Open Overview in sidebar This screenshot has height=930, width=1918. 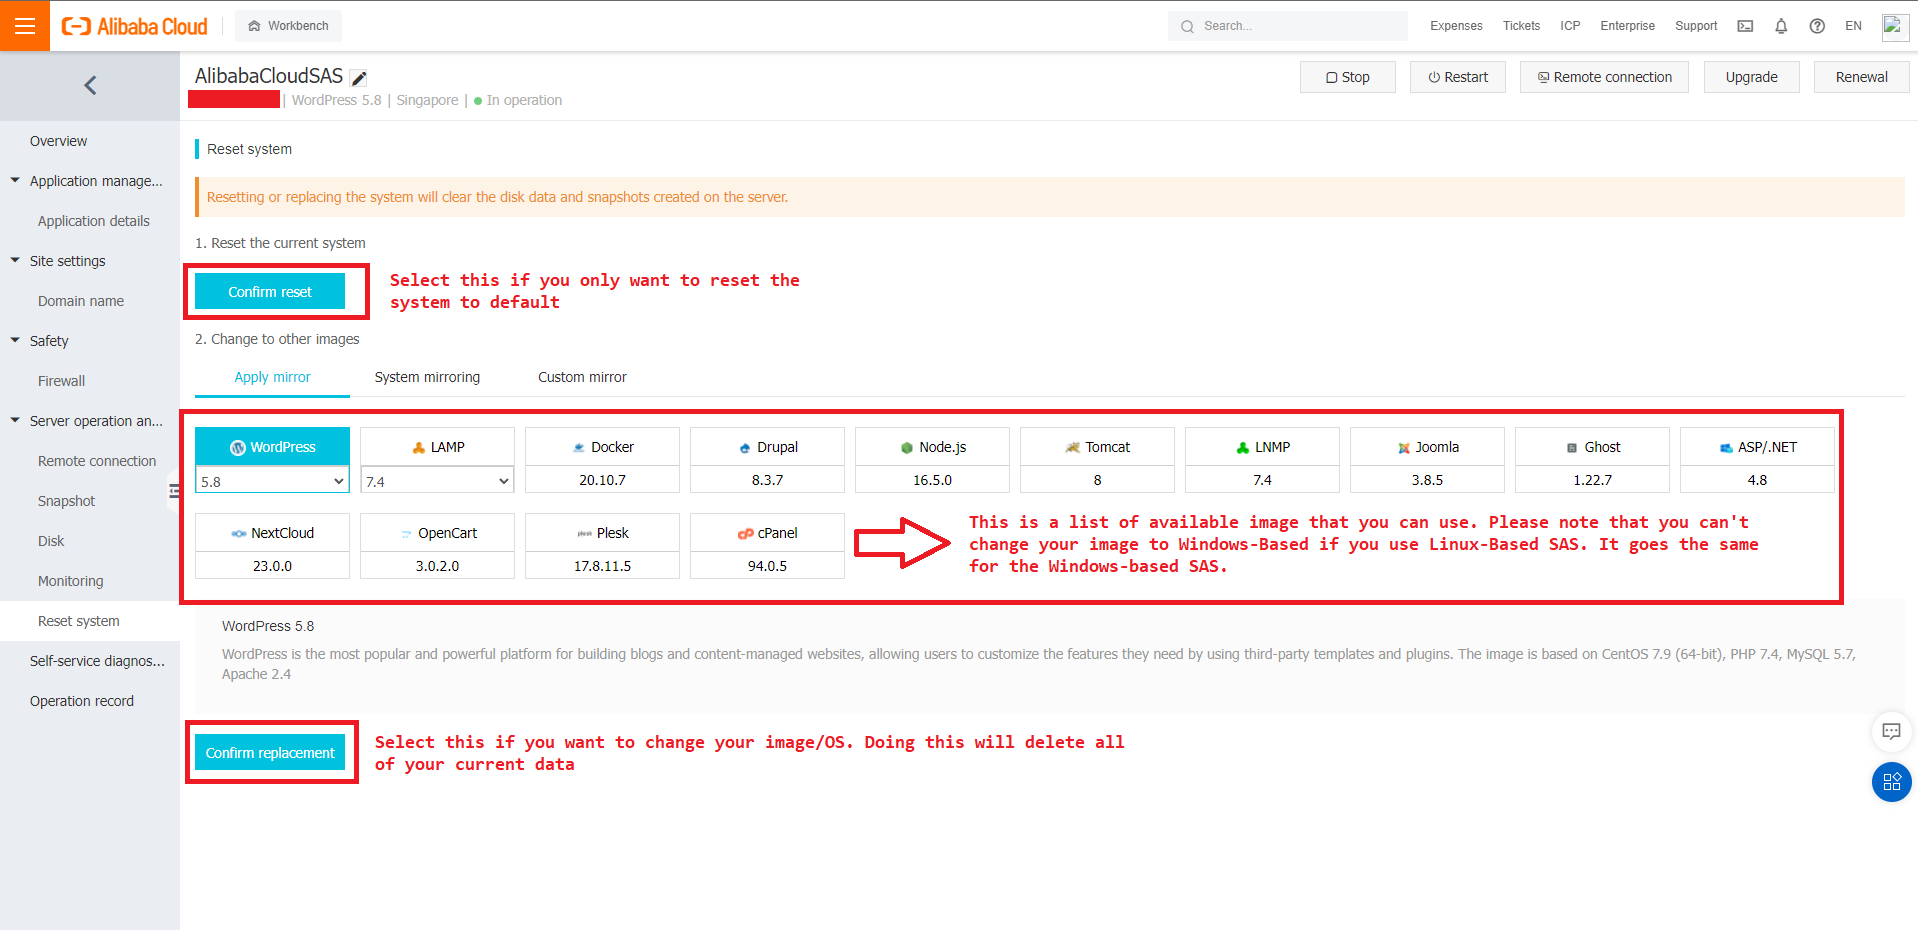point(90,141)
